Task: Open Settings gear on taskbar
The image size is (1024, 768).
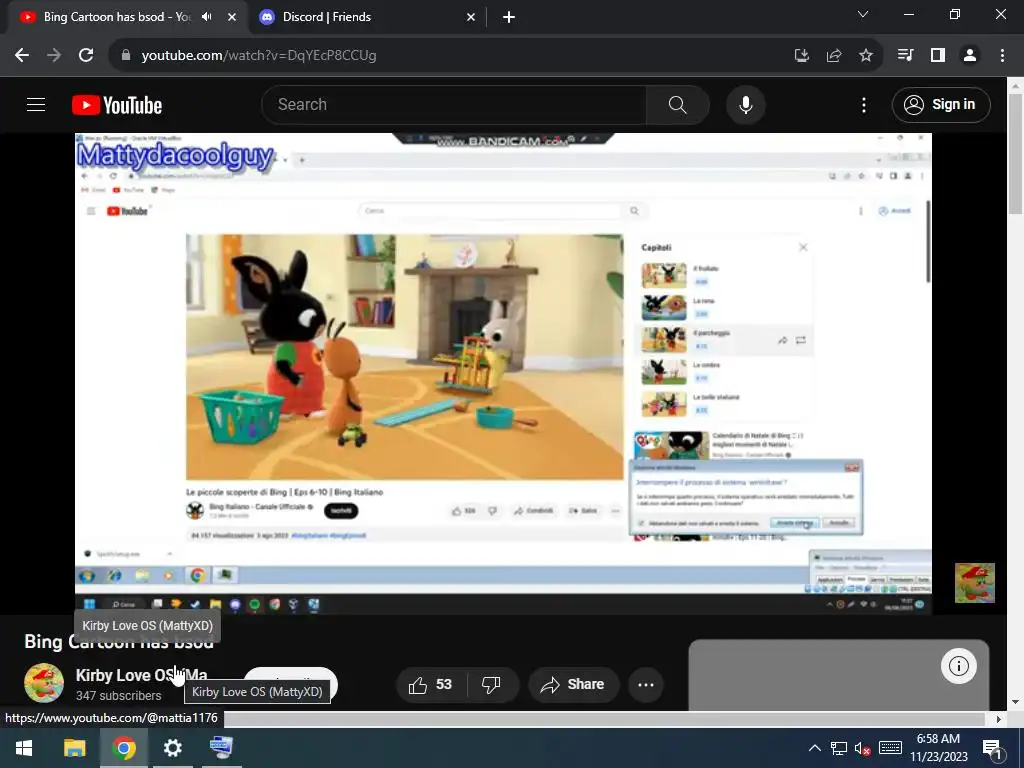Action: (x=172, y=748)
